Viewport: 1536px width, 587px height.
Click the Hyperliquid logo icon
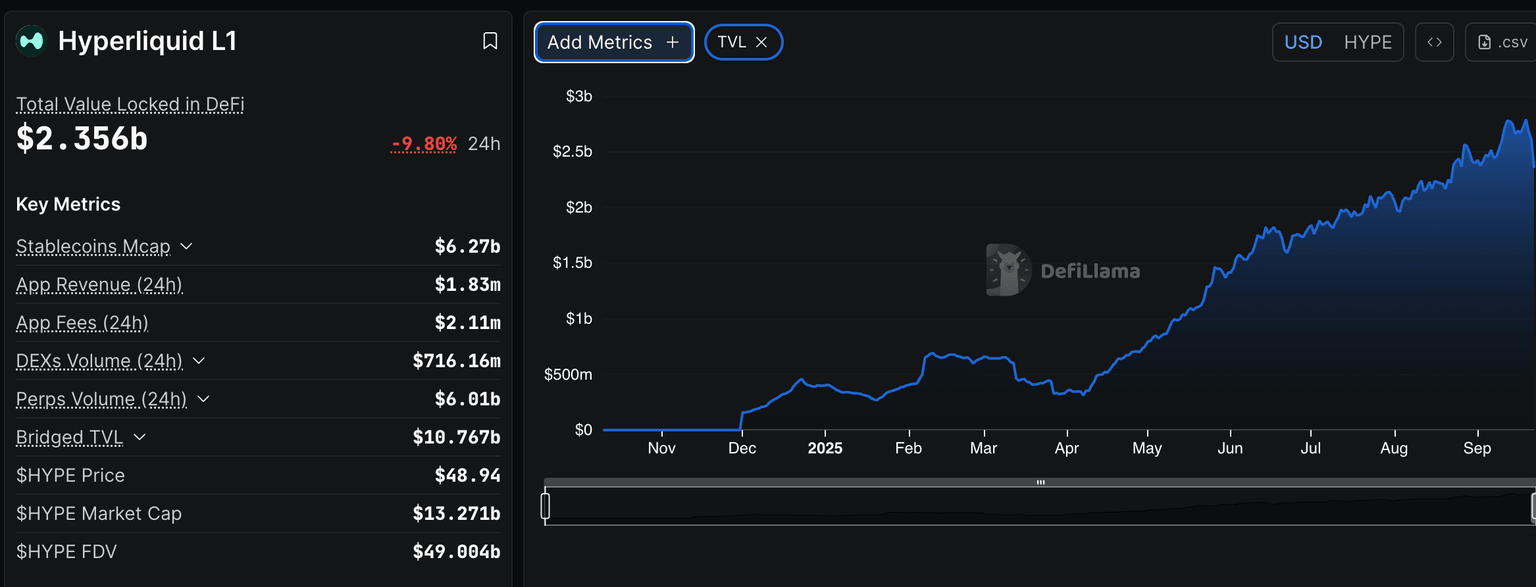click(x=32, y=41)
